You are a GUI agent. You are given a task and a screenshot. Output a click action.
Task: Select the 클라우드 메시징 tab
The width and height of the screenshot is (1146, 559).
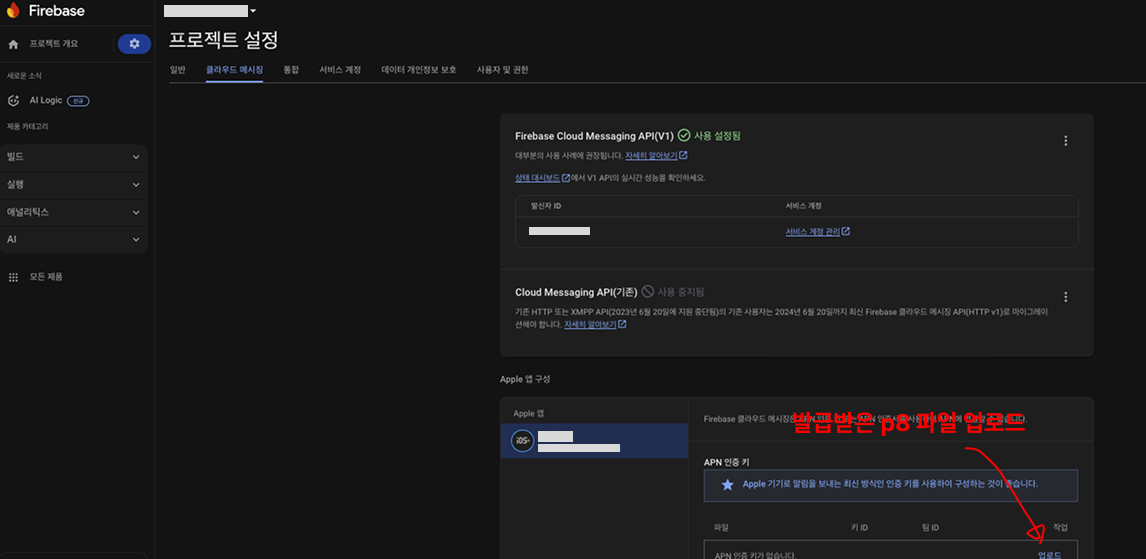[x=235, y=70]
